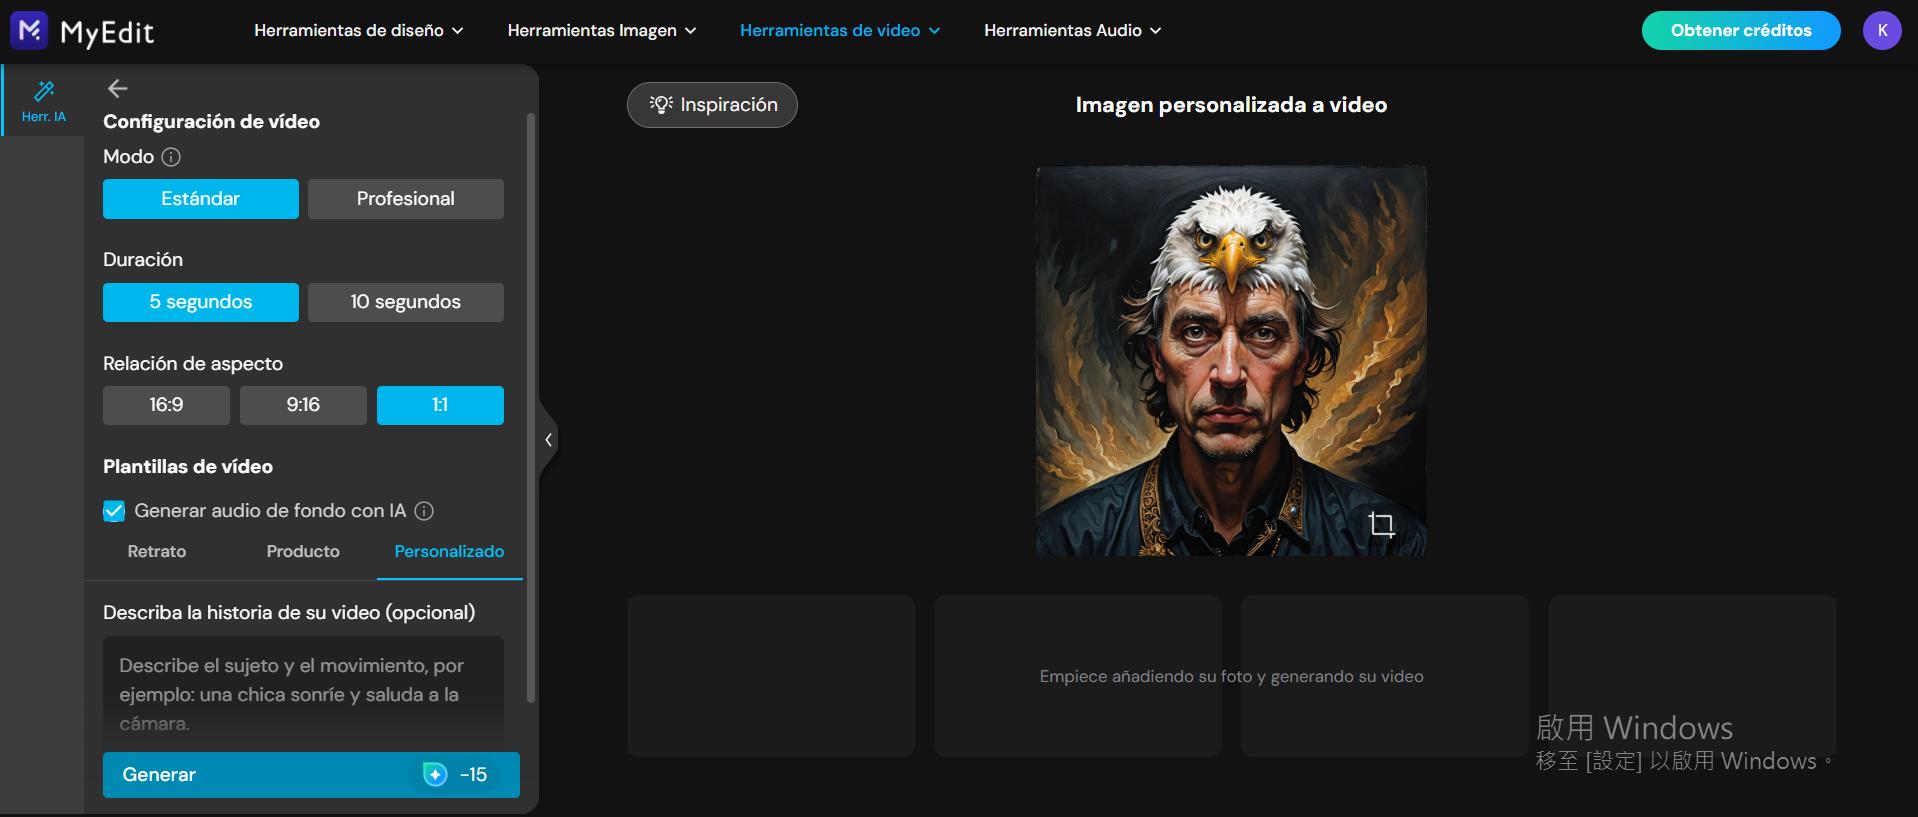This screenshot has width=1918, height=817.
Task: Click the Obtener créditos button
Action: click(1741, 30)
